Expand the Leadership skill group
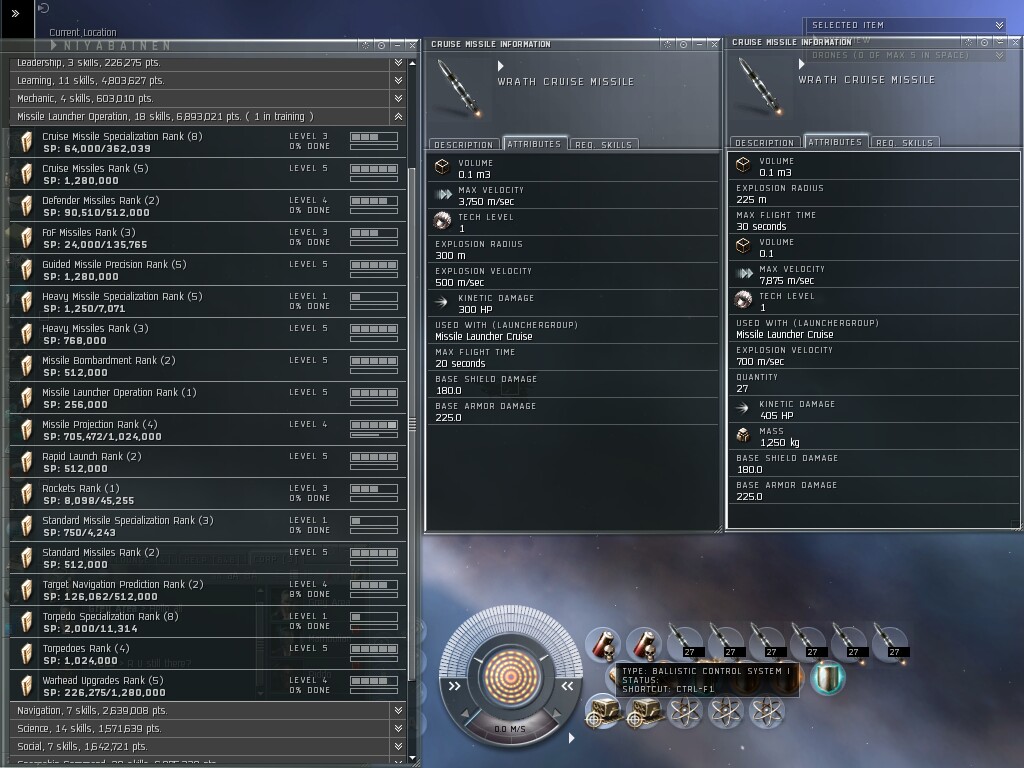Image resolution: width=1024 pixels, height=768 pixels. tap(398, 63)
